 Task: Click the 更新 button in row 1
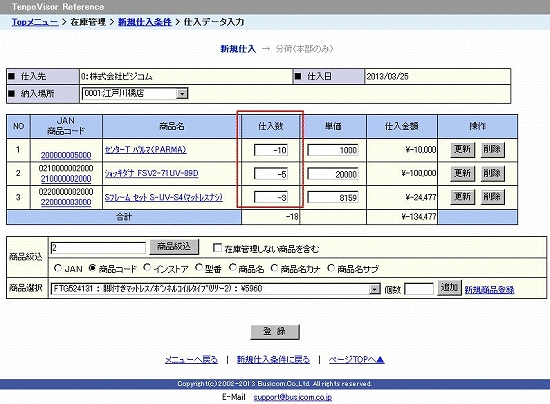click(462, 150)
